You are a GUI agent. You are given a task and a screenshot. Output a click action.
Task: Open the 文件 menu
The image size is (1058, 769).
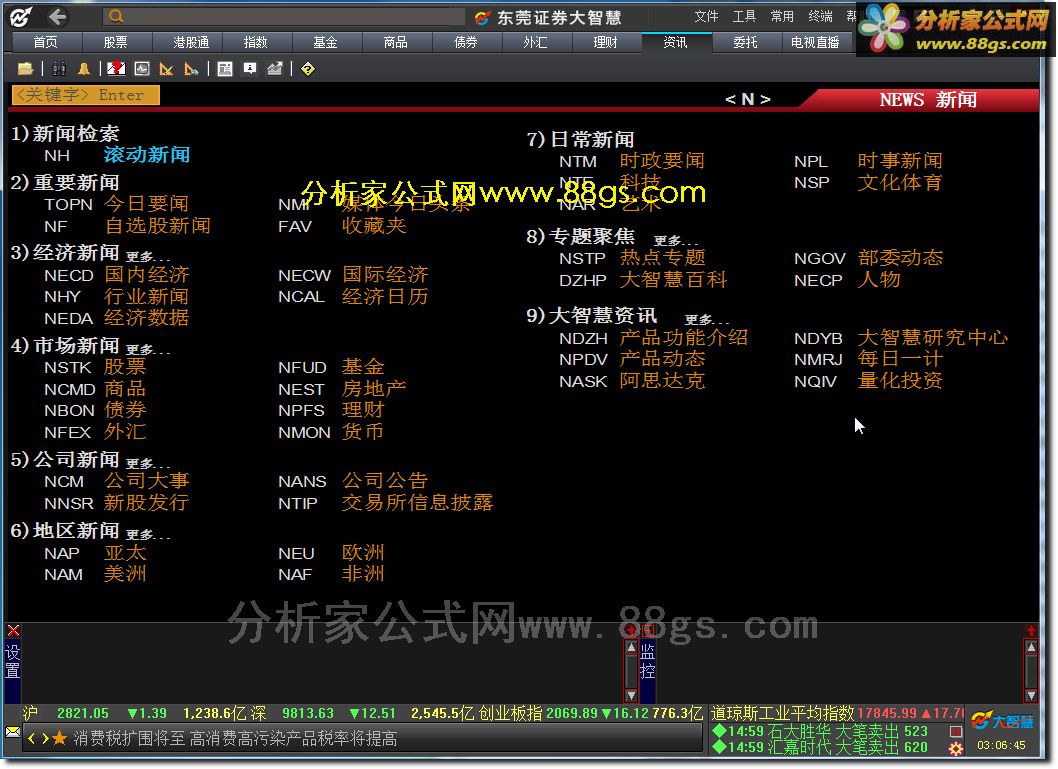tap(706, 16)
